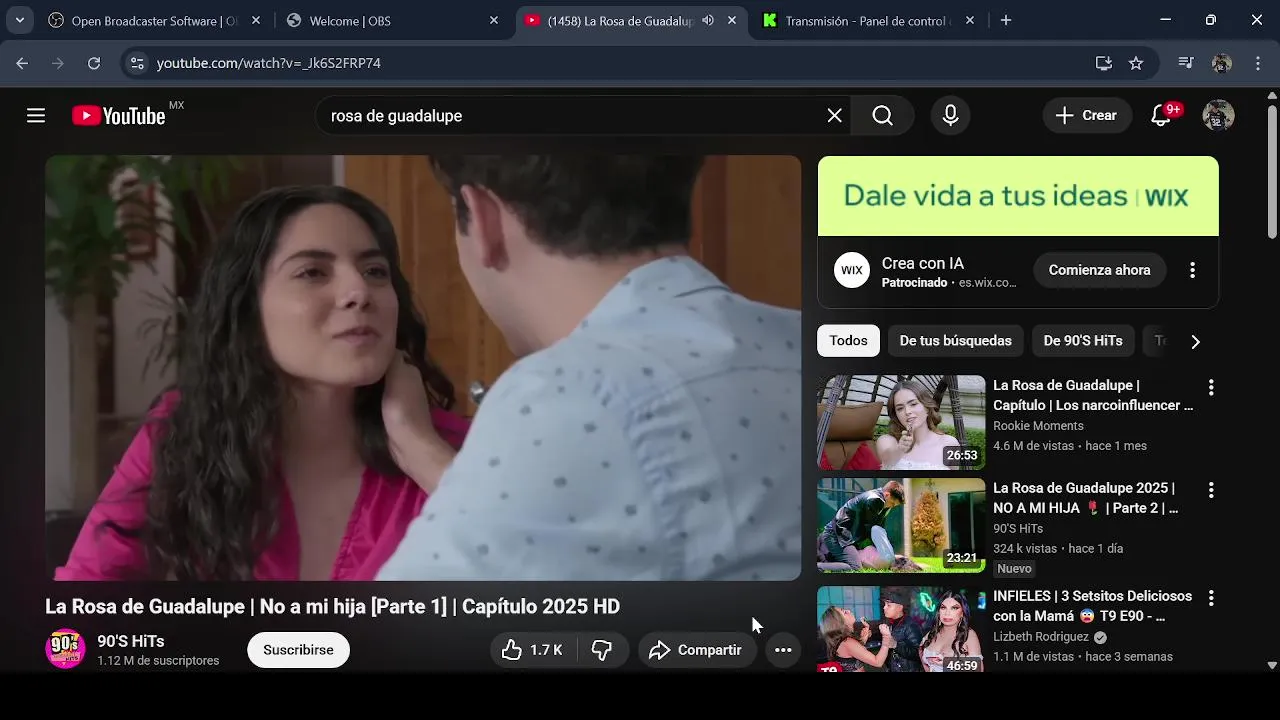Mute the La Rosa de Guadalupe tab audio
The image size is (1280, 720).
click(708, 20)
